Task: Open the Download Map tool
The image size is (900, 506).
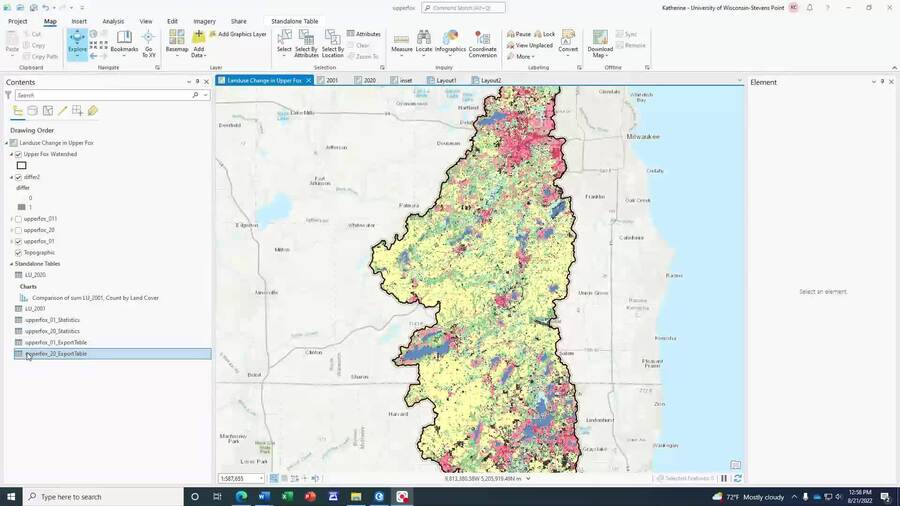Action: point(600,44)
